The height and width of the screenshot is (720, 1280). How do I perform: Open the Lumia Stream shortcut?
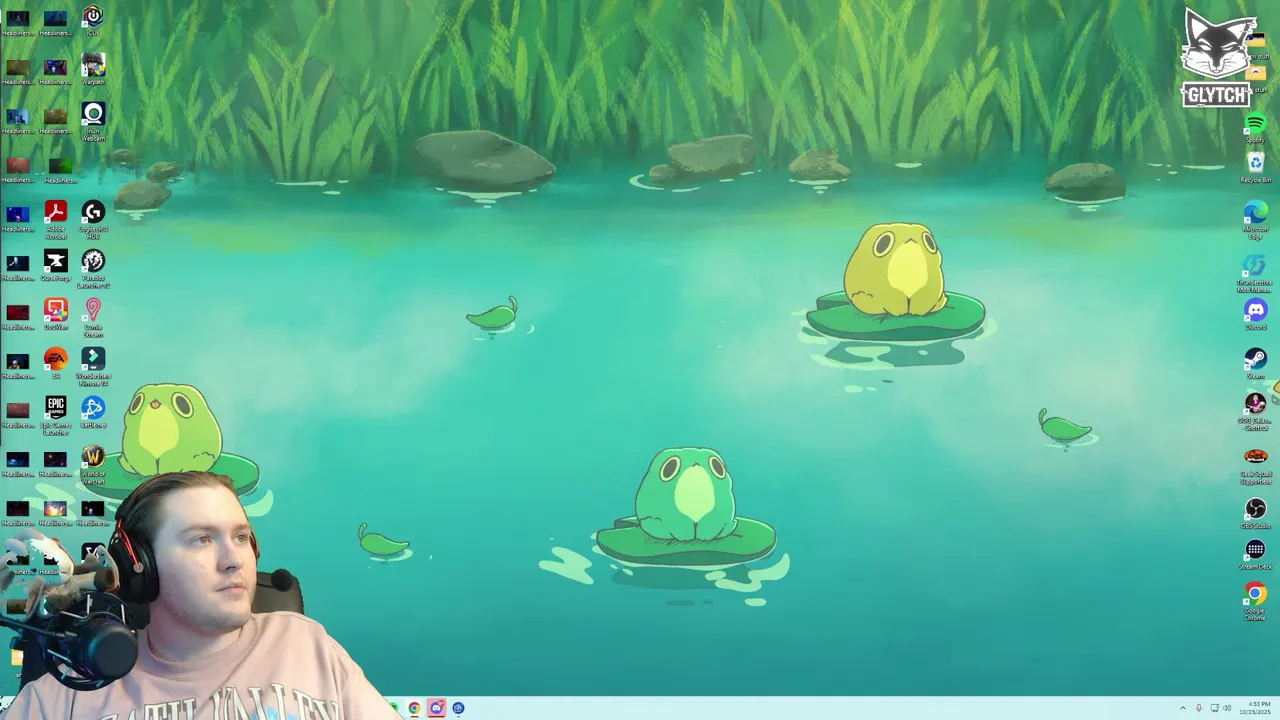[93, 317]
